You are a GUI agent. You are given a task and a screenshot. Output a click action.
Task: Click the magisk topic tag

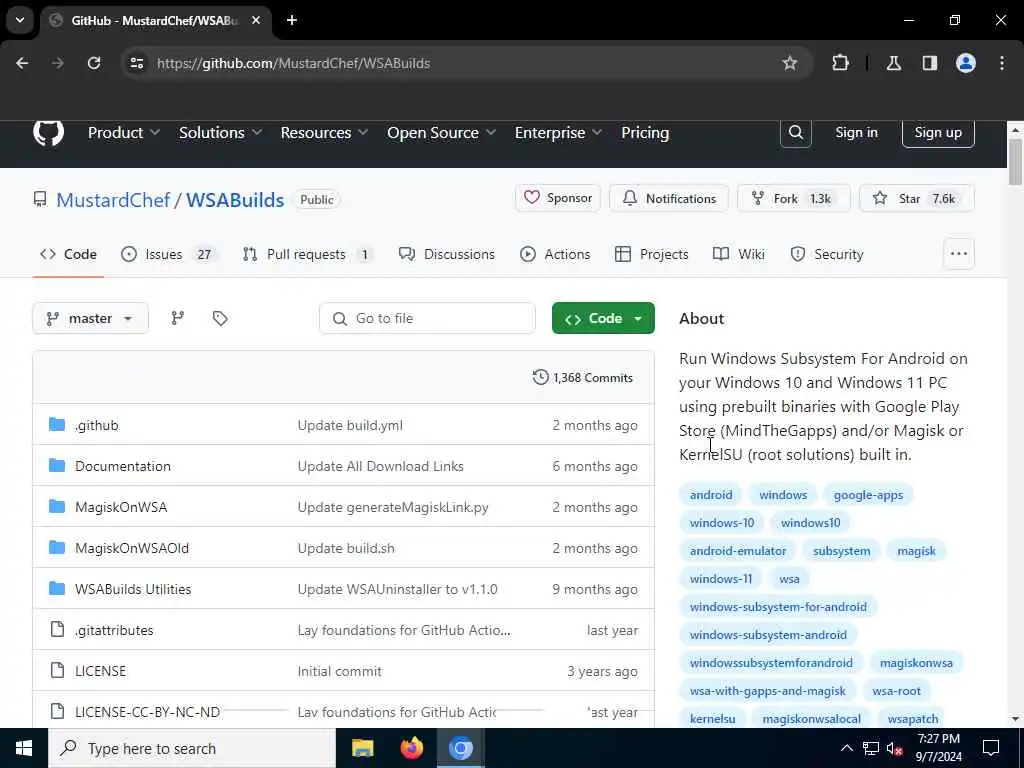coord(916,551)
